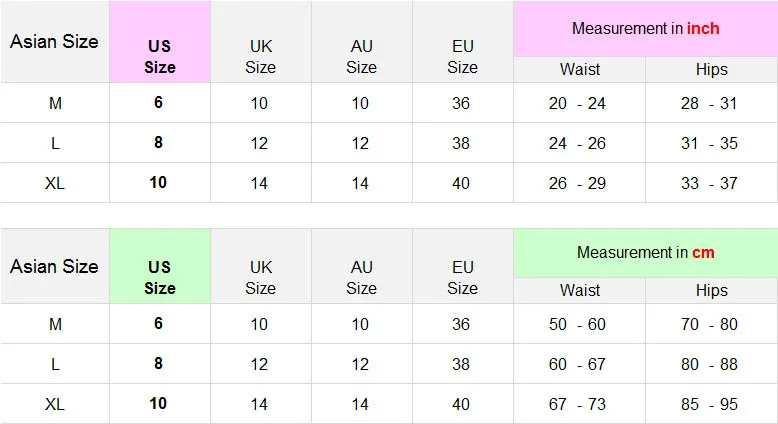Select the hips range "31 - 35"
The height and width of the screenshot is (424, 778).
point(710,143)
